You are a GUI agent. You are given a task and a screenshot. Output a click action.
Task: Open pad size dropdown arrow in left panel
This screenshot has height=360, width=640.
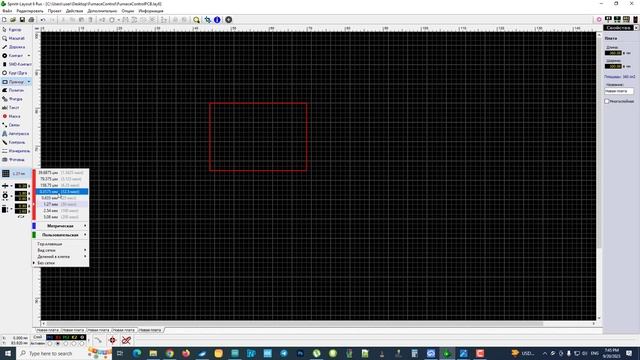[11, 196]
